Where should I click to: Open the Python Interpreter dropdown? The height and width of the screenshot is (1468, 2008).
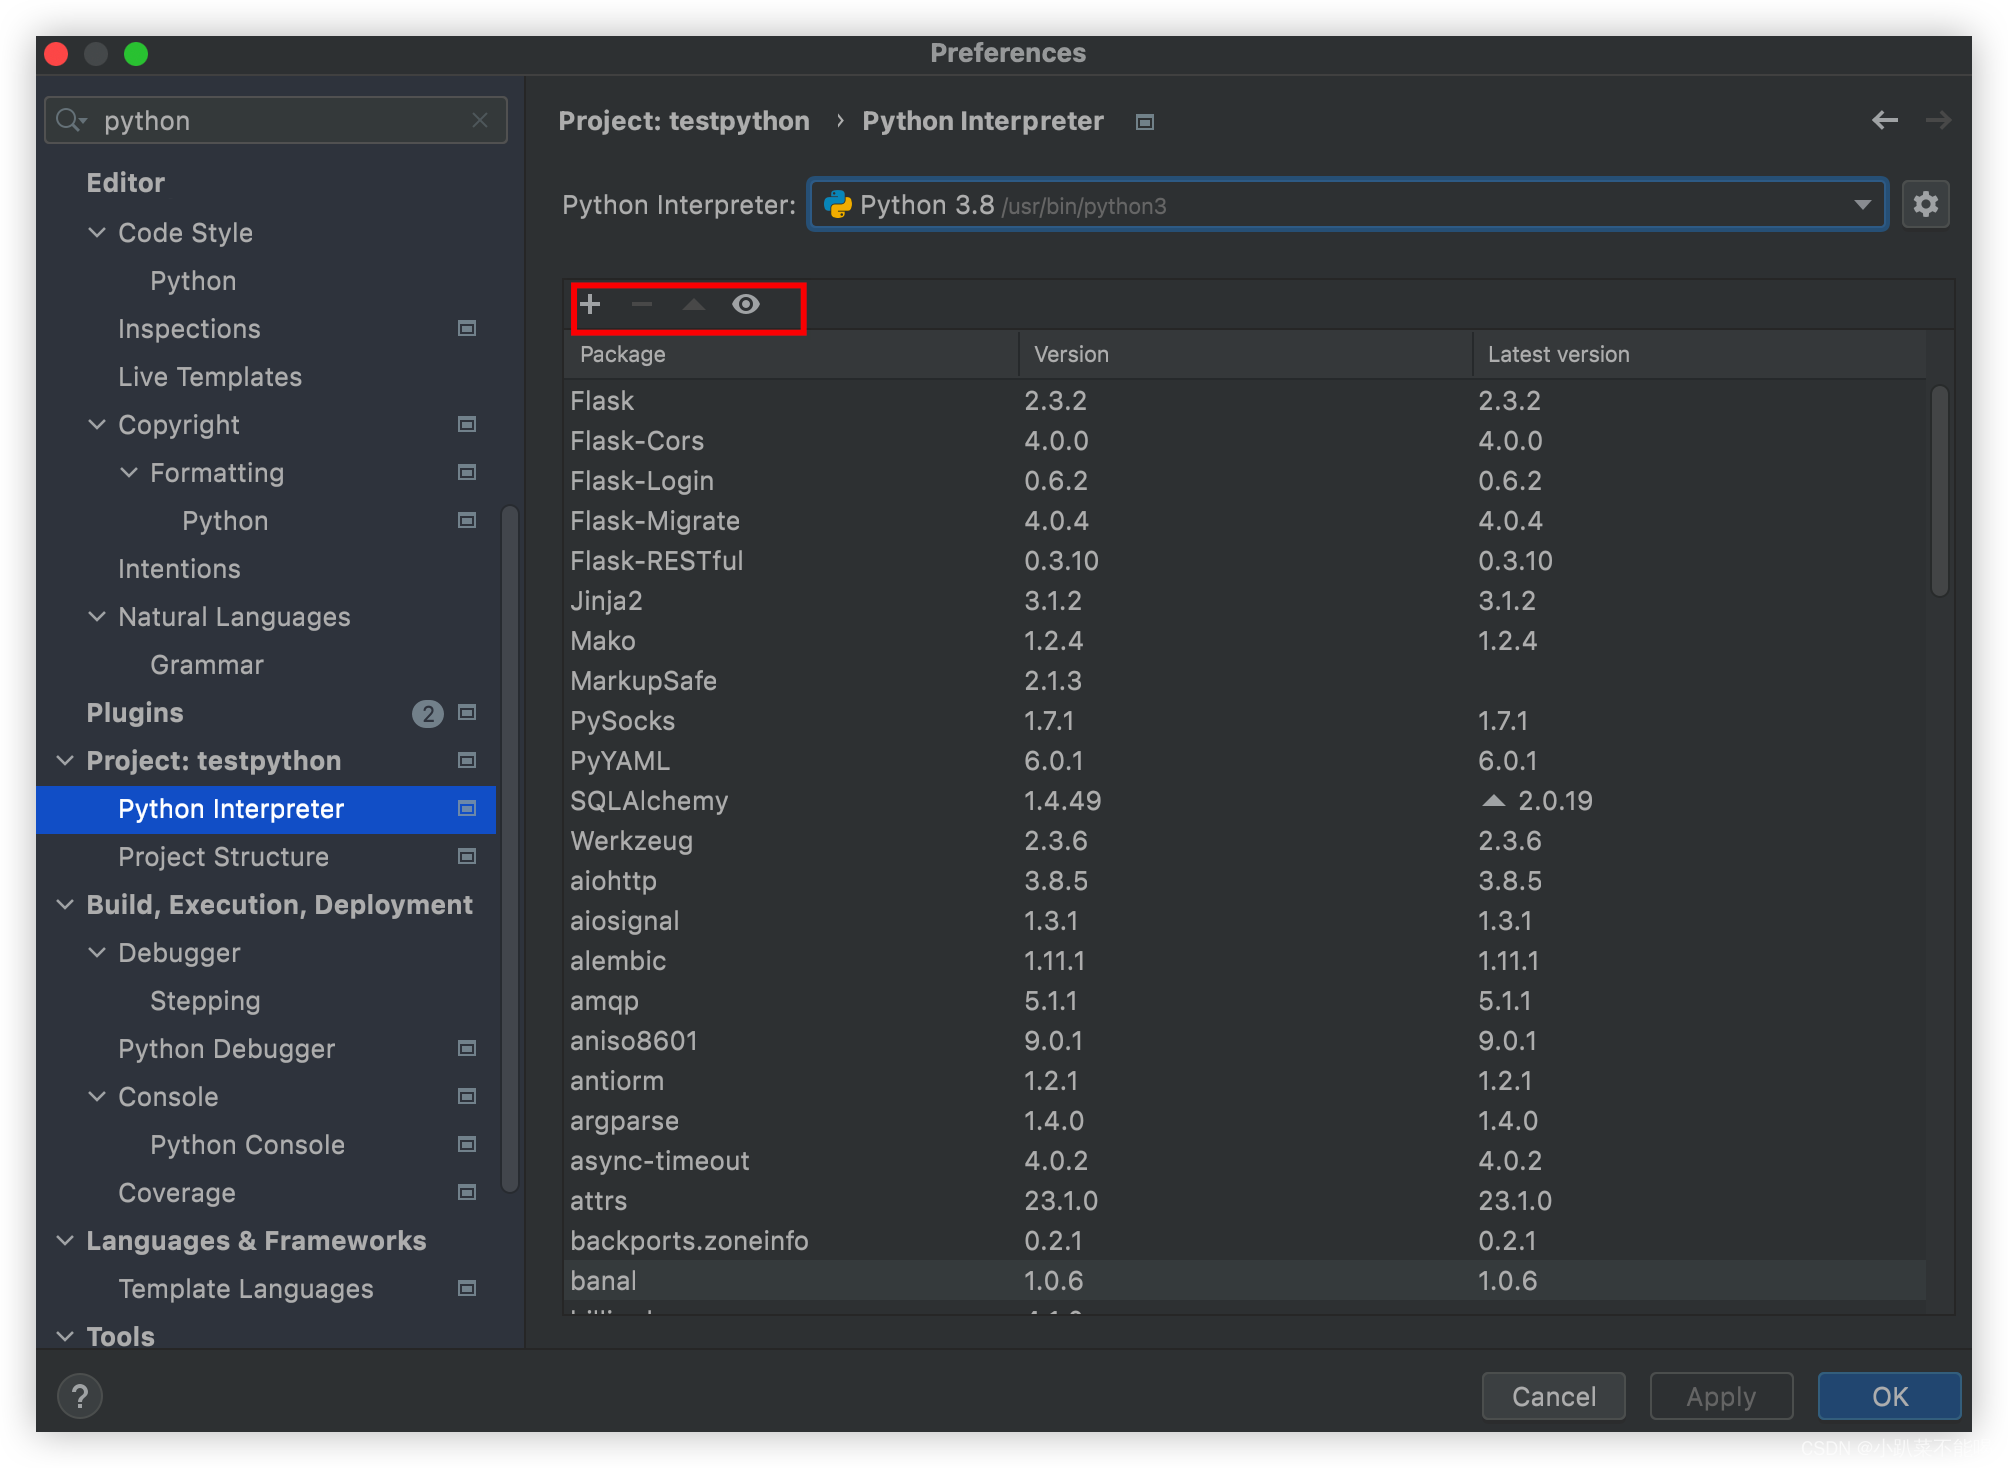click(x=1862, y=205)
